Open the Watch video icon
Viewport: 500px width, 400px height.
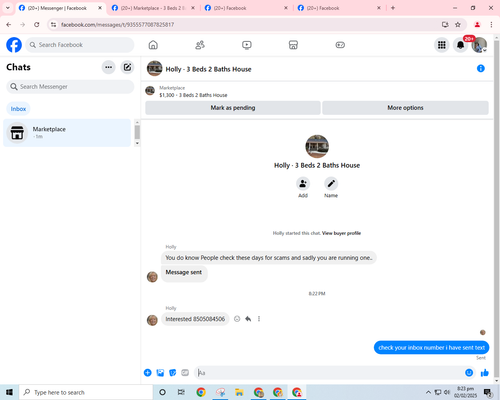pos(247,45)
